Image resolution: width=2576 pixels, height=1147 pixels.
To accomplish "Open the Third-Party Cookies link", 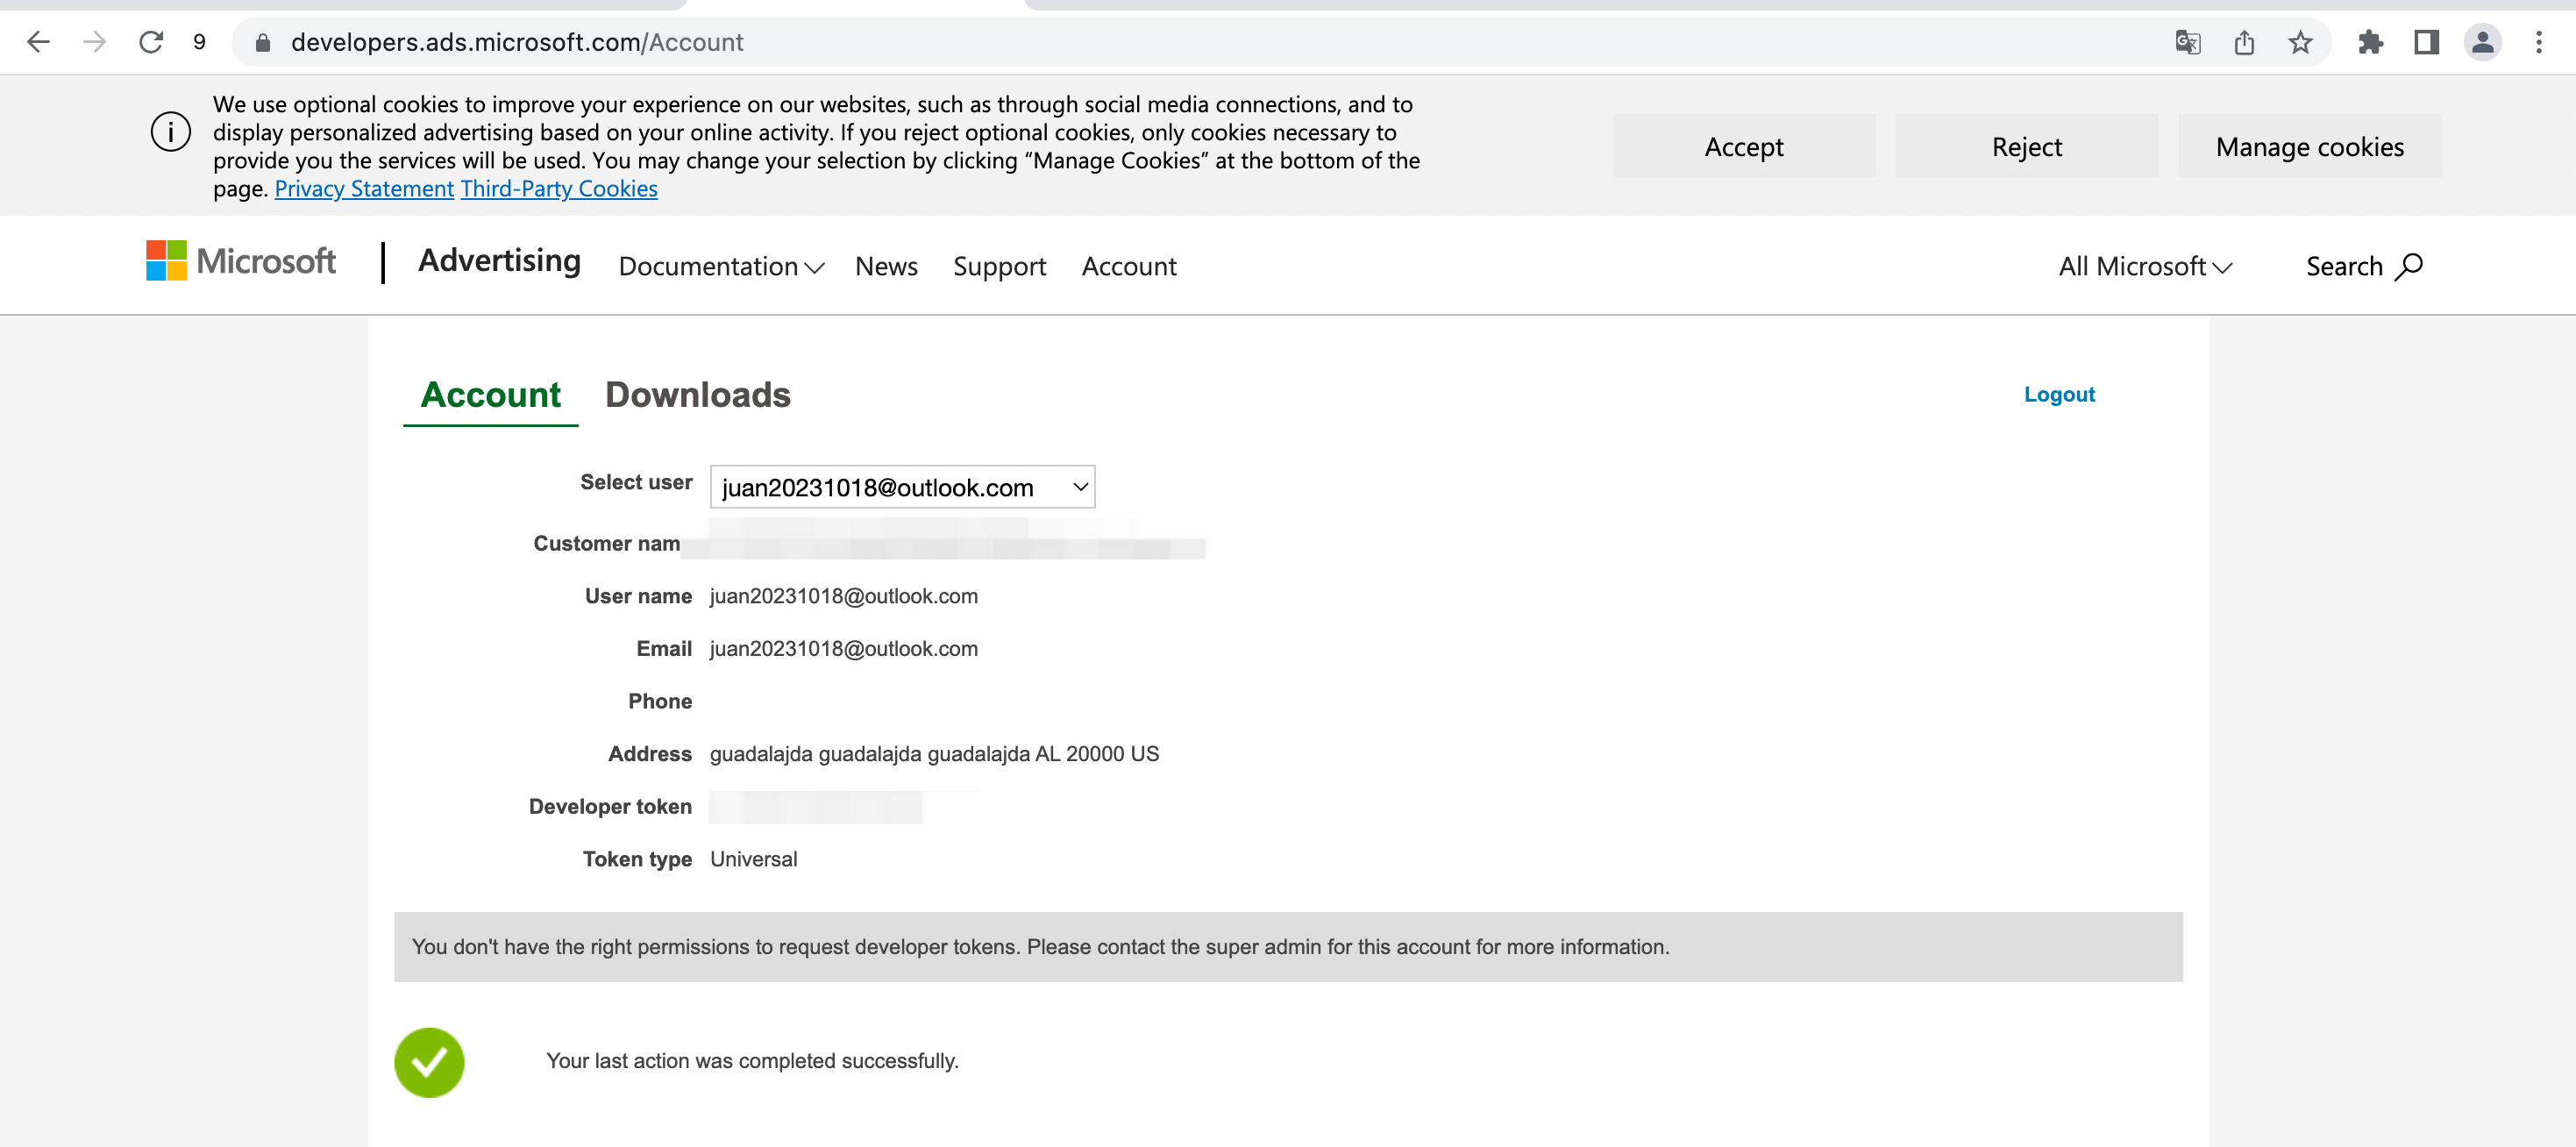I will [x=559, y=189].
